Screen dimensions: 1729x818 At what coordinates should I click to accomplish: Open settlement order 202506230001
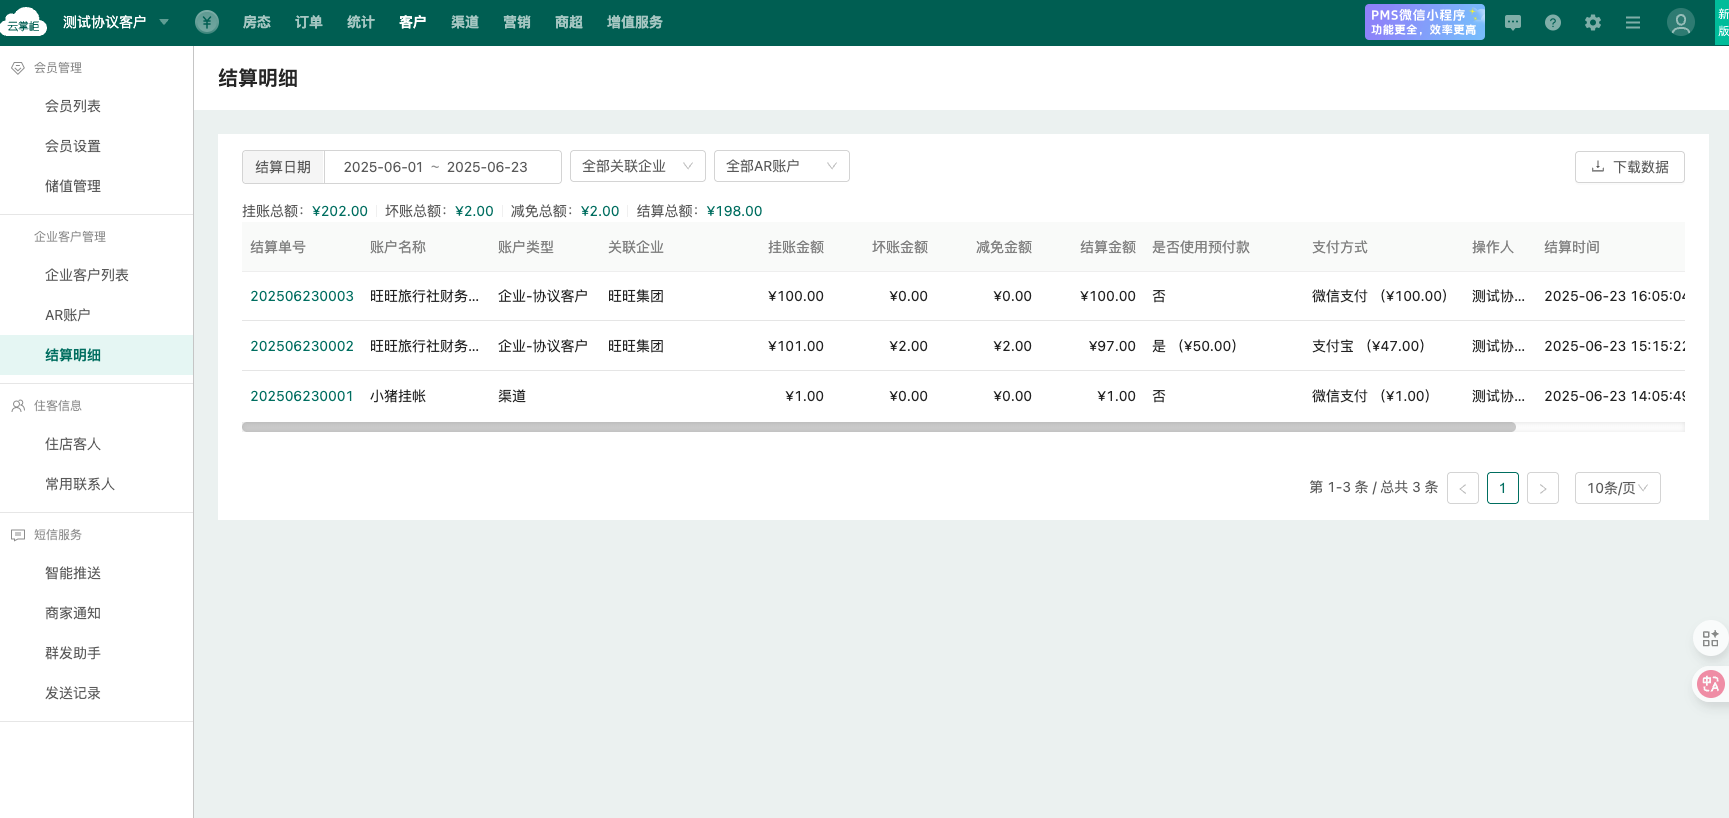302,396
